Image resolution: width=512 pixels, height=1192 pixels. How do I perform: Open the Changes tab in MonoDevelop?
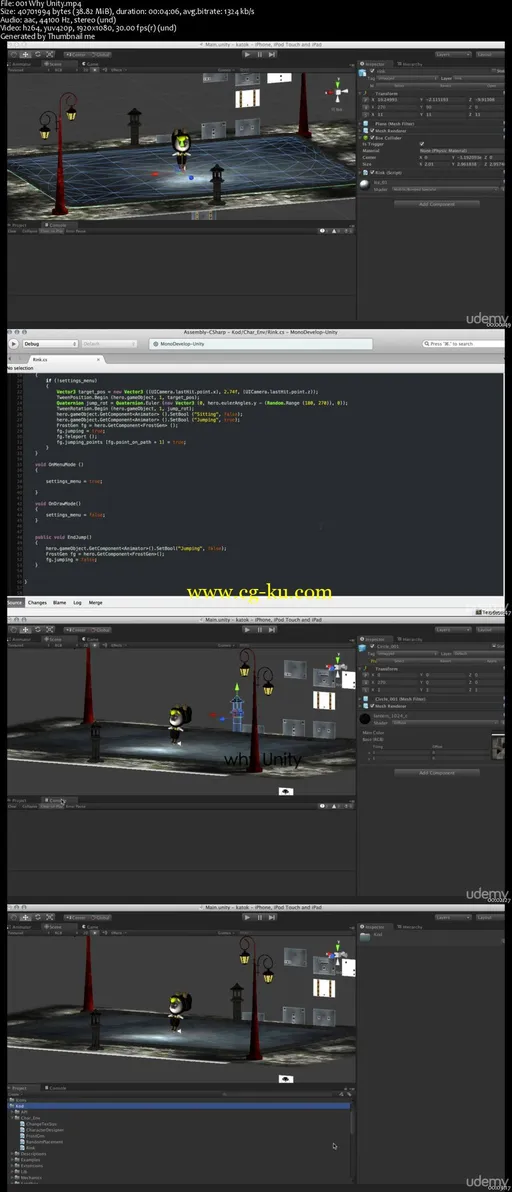pos(37,602)
